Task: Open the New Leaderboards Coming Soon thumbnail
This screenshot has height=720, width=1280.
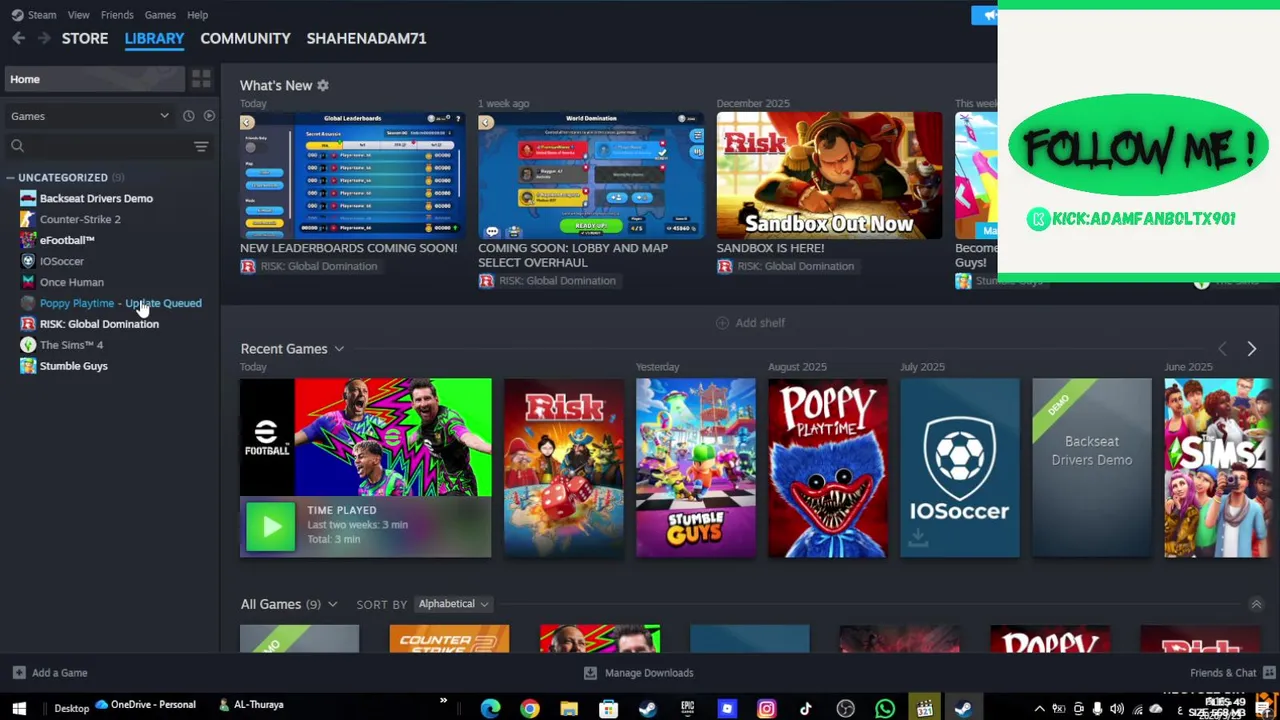Action: pos(352,175)
